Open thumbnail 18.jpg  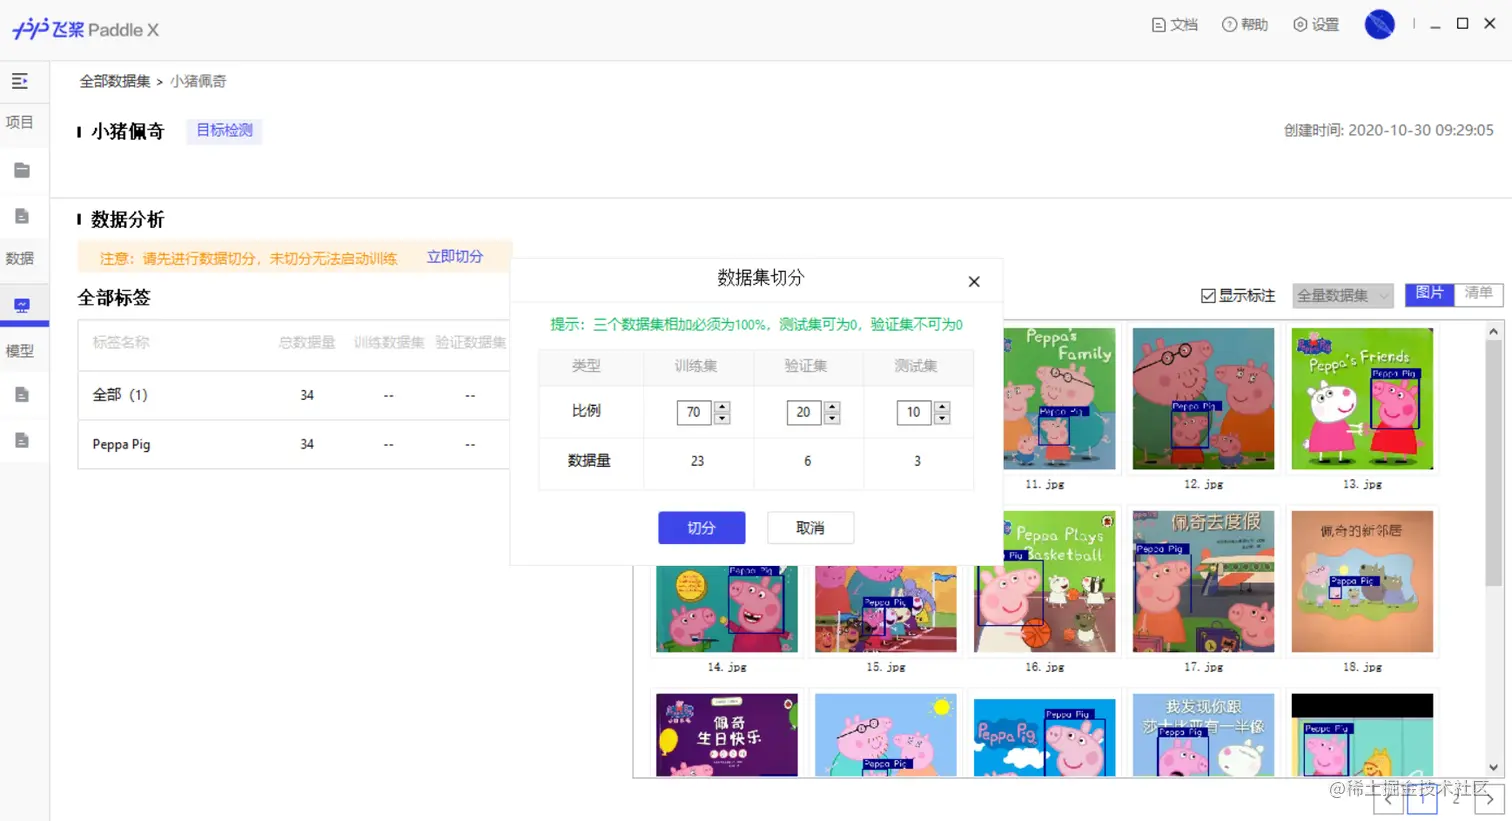tap(1362, 581)
